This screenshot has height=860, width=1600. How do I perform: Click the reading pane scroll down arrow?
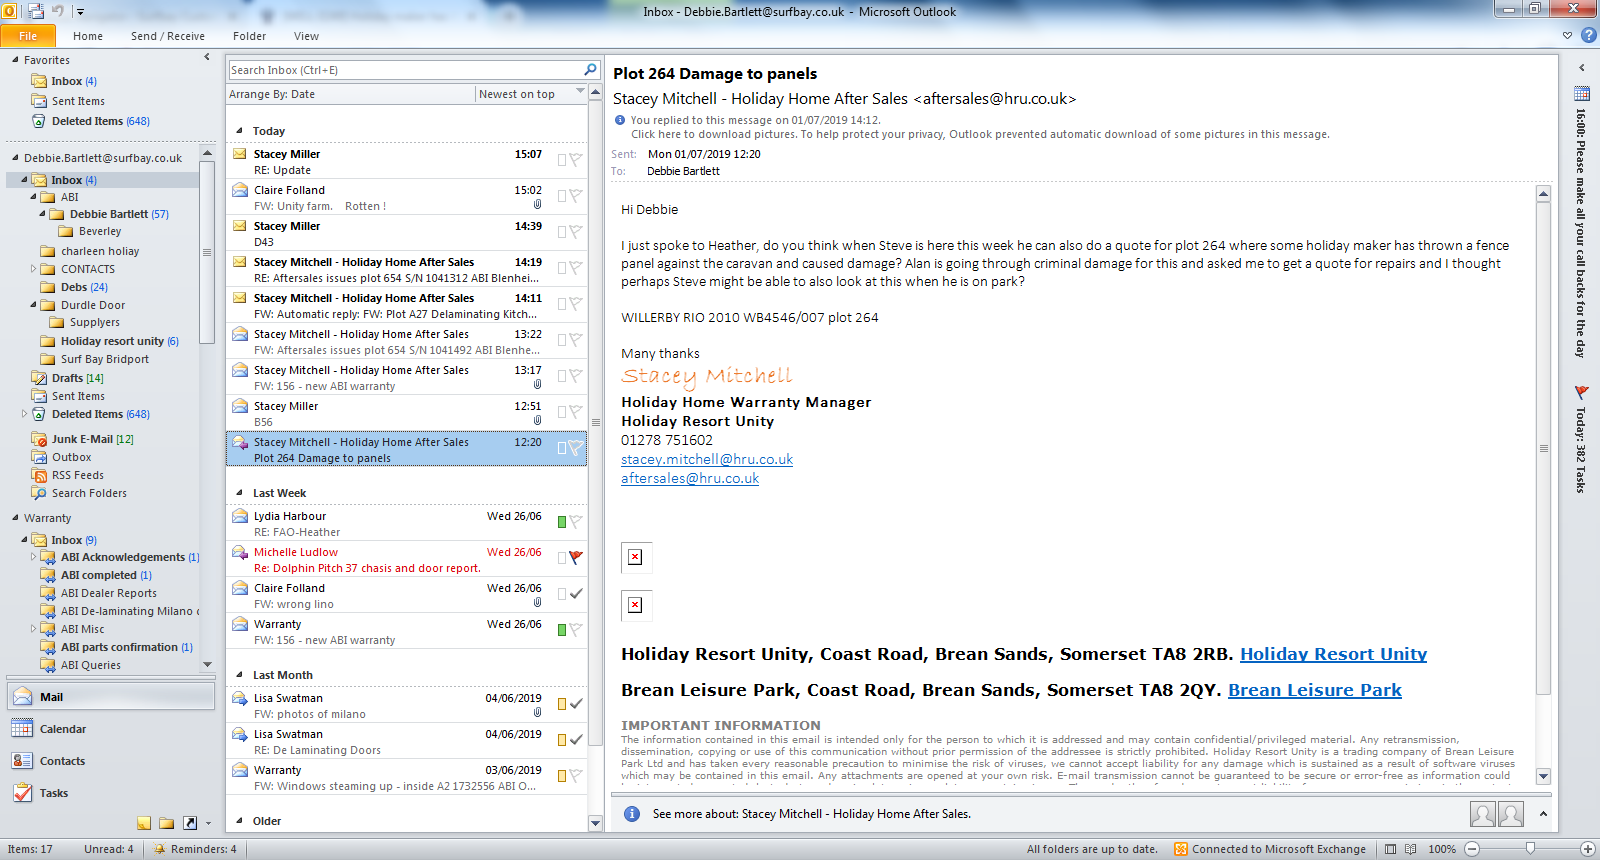click(1543, 776)
